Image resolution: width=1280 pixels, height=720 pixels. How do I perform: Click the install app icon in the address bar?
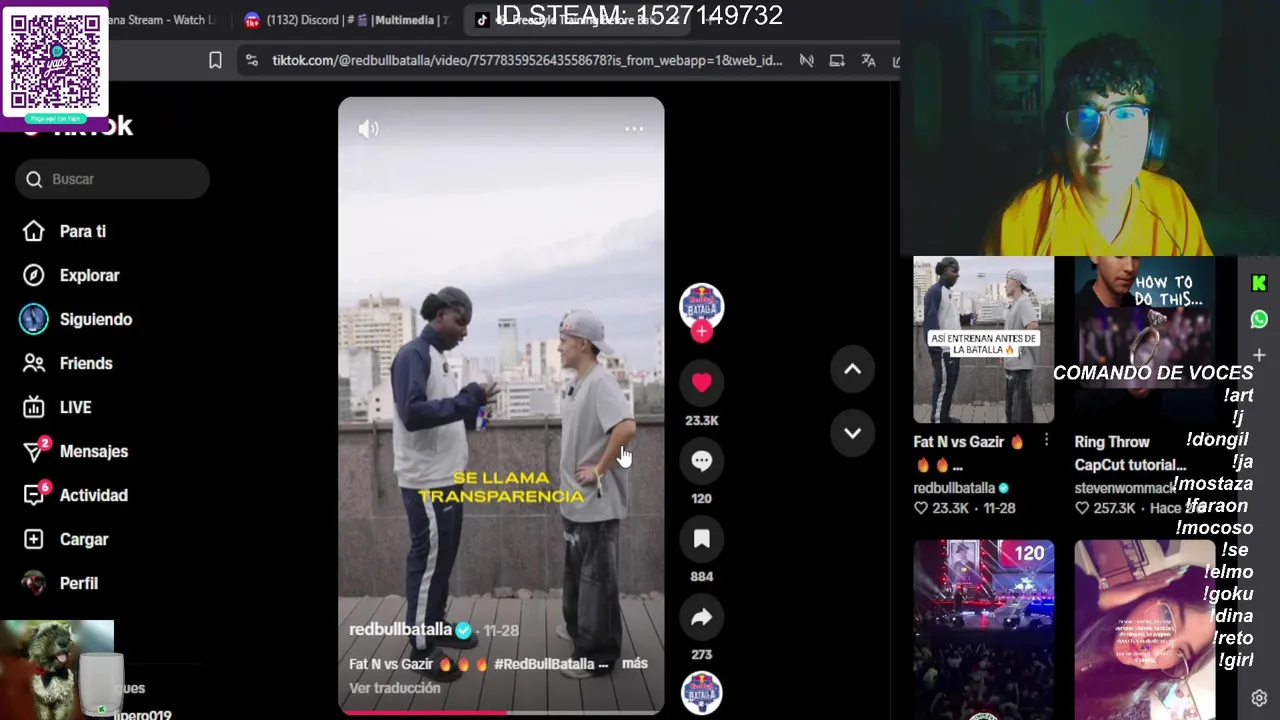click(837, 61)
